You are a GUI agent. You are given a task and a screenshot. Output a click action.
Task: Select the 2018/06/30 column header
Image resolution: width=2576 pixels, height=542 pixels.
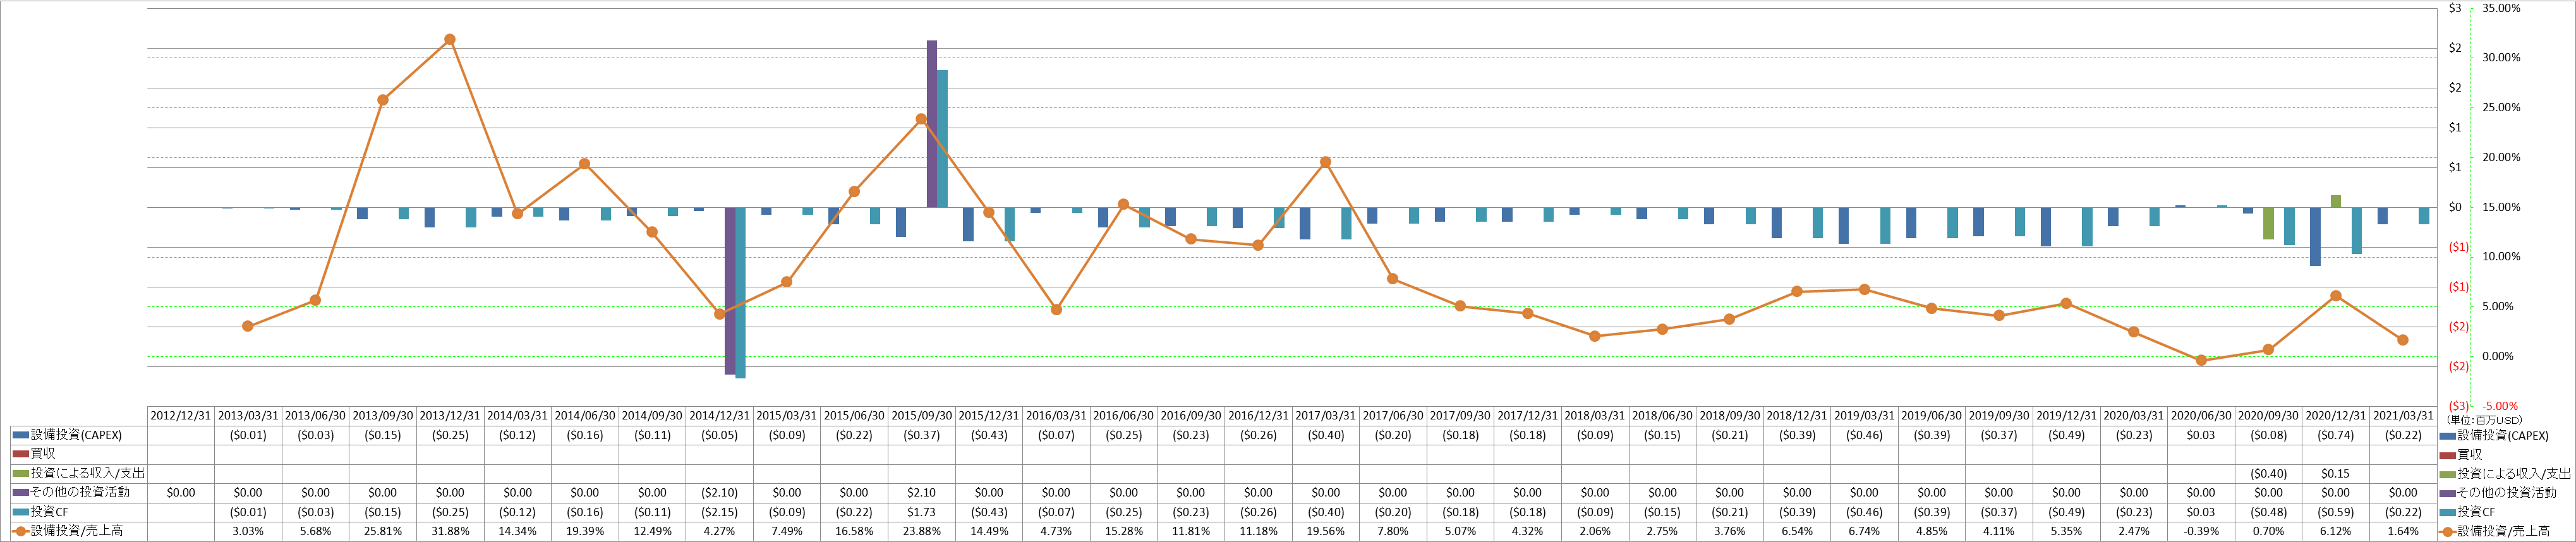(x=1662, y=416)
